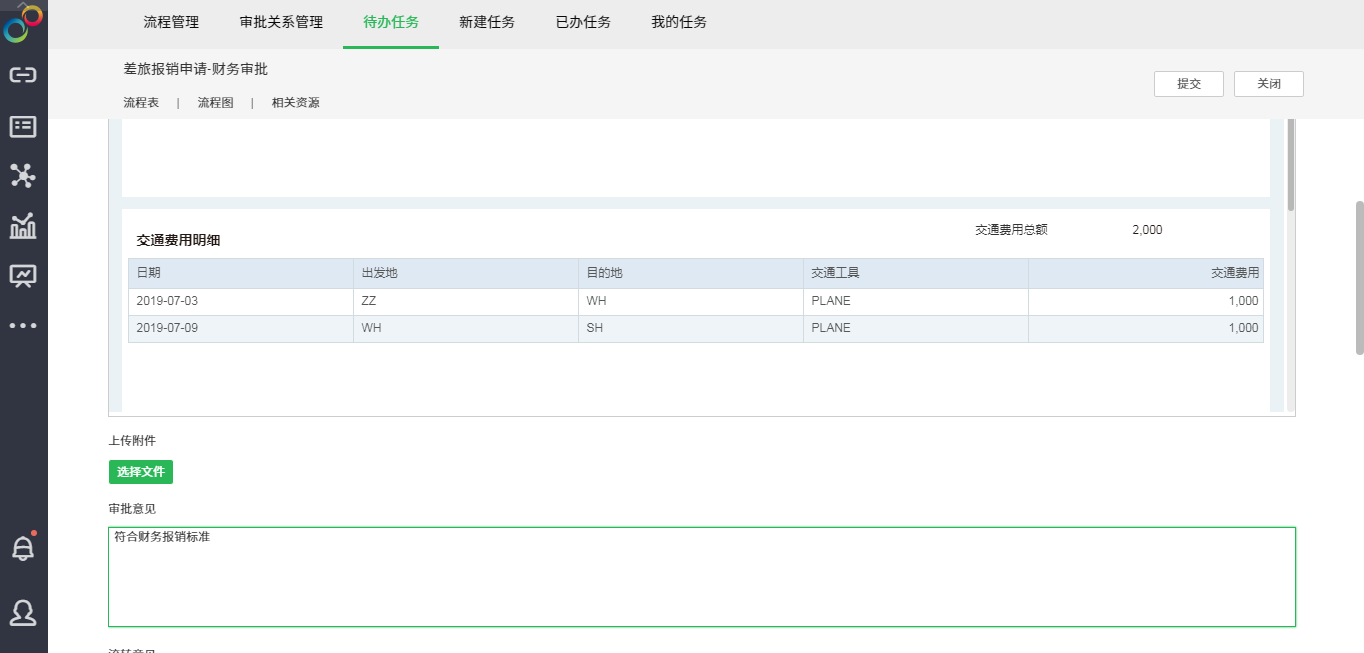The image size is (1364, 653).
Task: Switch to 流程管理 tab
Action: click(x=171, y=22)
